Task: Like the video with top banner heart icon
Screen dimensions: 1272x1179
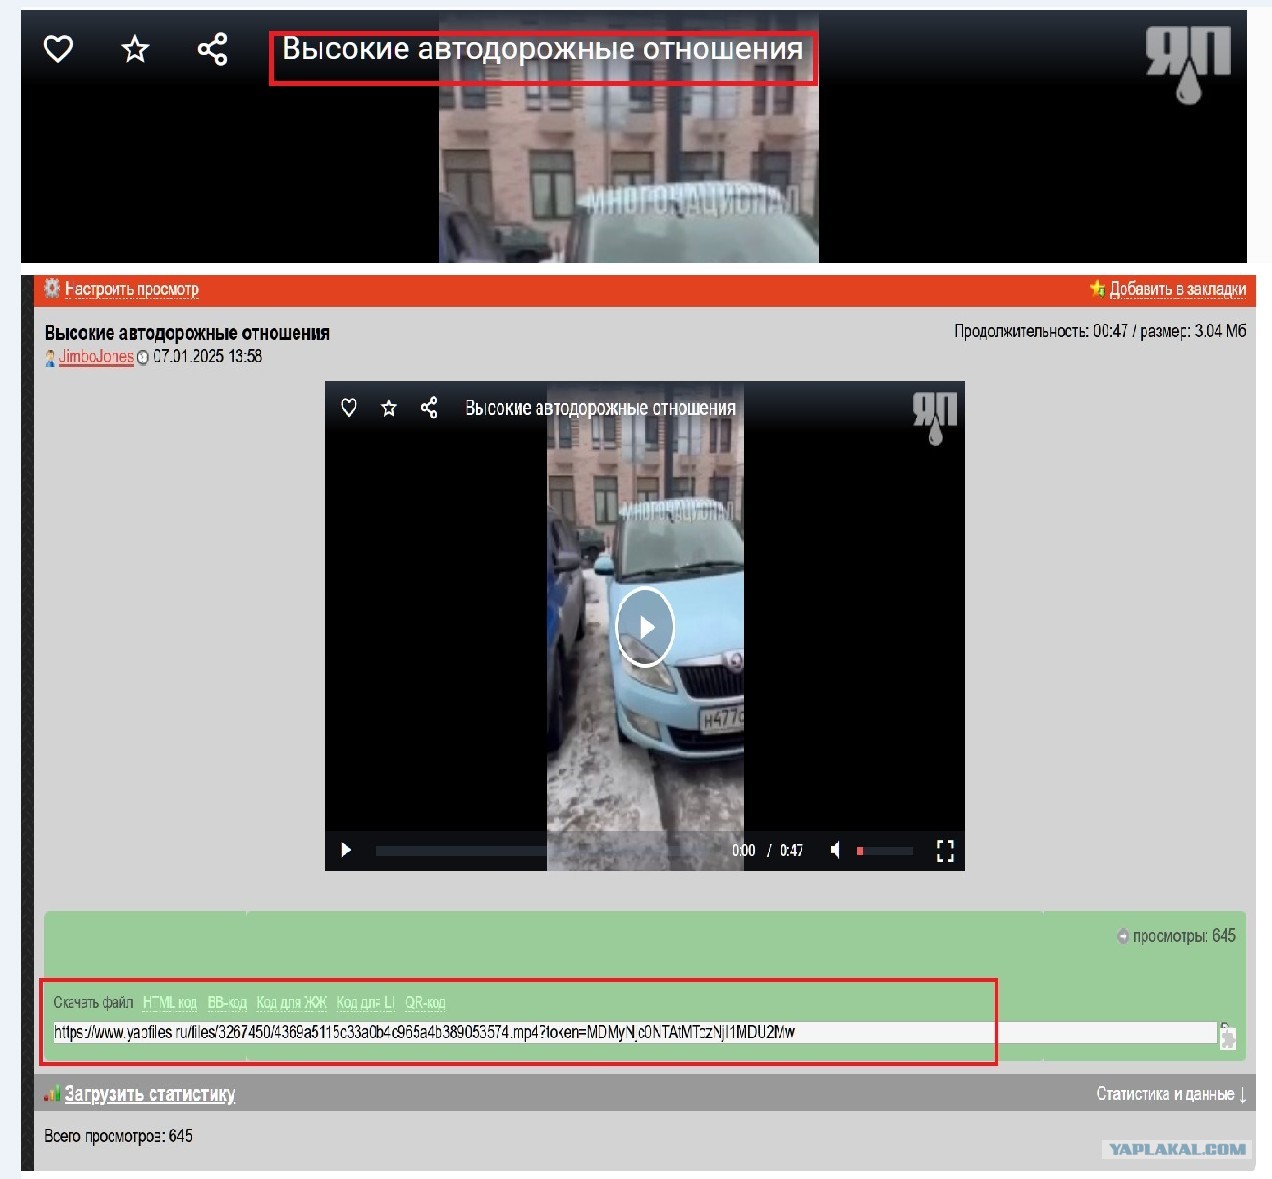Action: click(58, 48)
